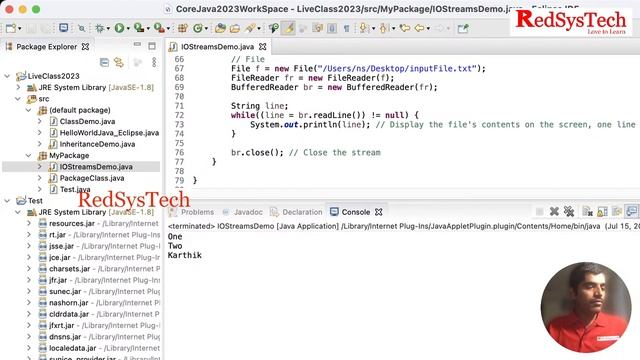Close the IOStreamsDemo.java editor tab
This screenshot has height=360, width=640.
point(263,47)
